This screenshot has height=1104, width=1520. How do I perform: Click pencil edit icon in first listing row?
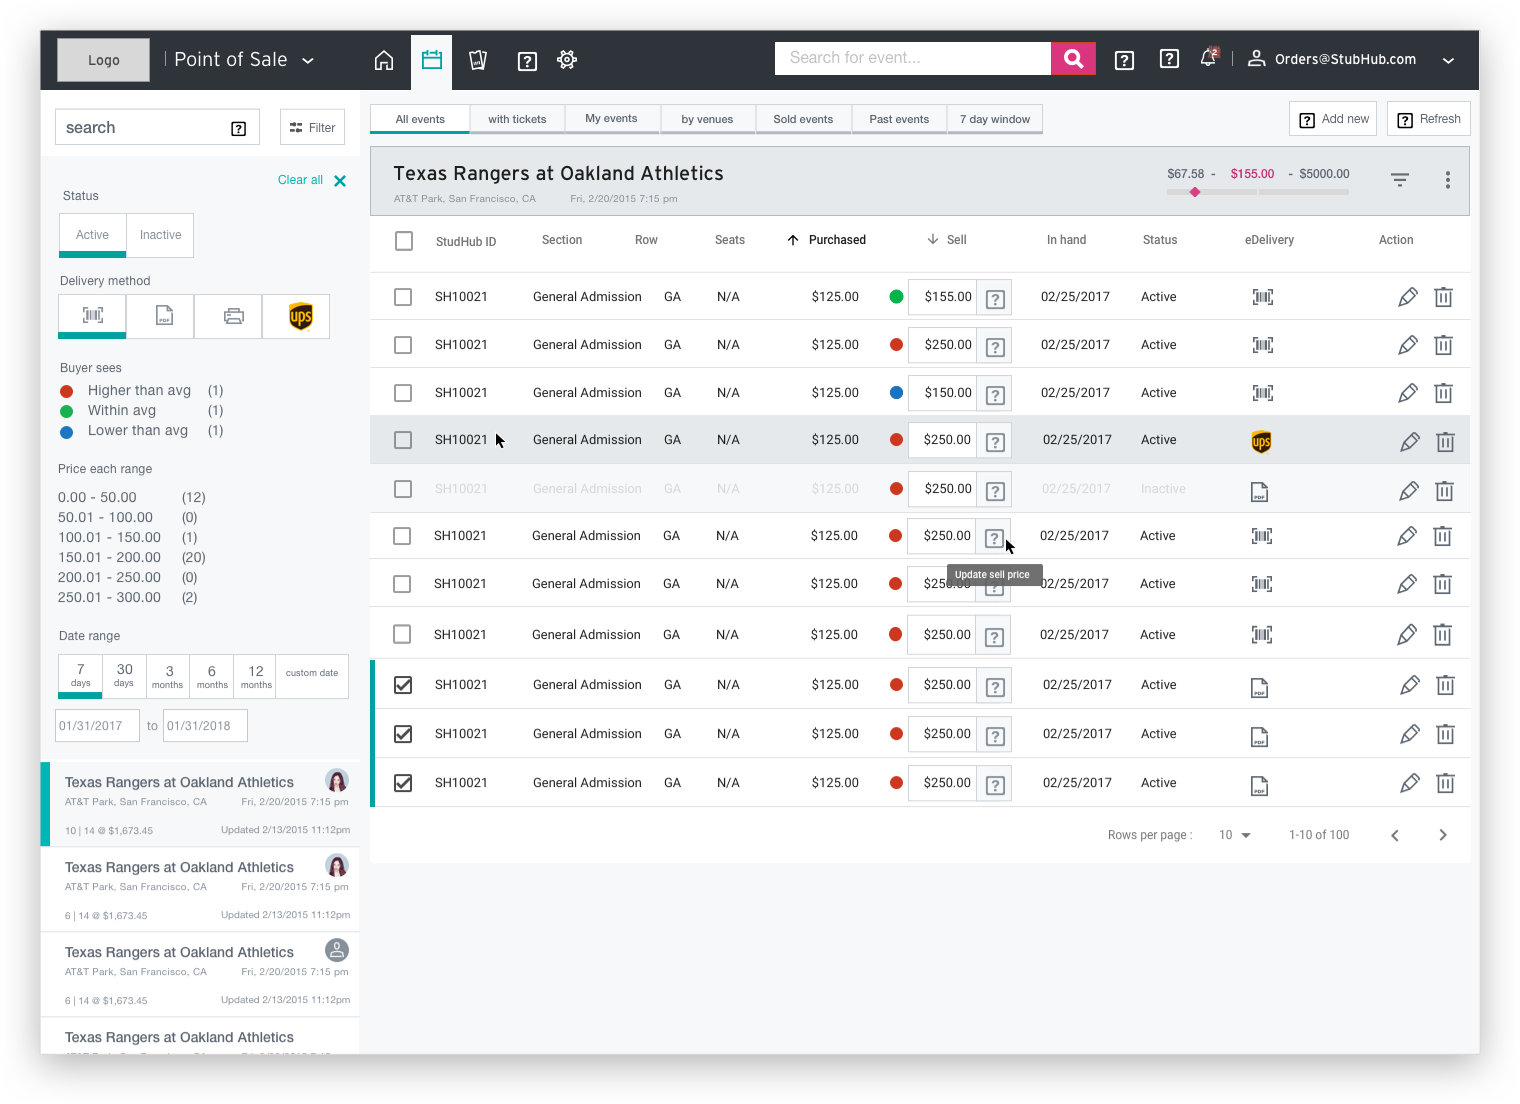(1408, 297)
